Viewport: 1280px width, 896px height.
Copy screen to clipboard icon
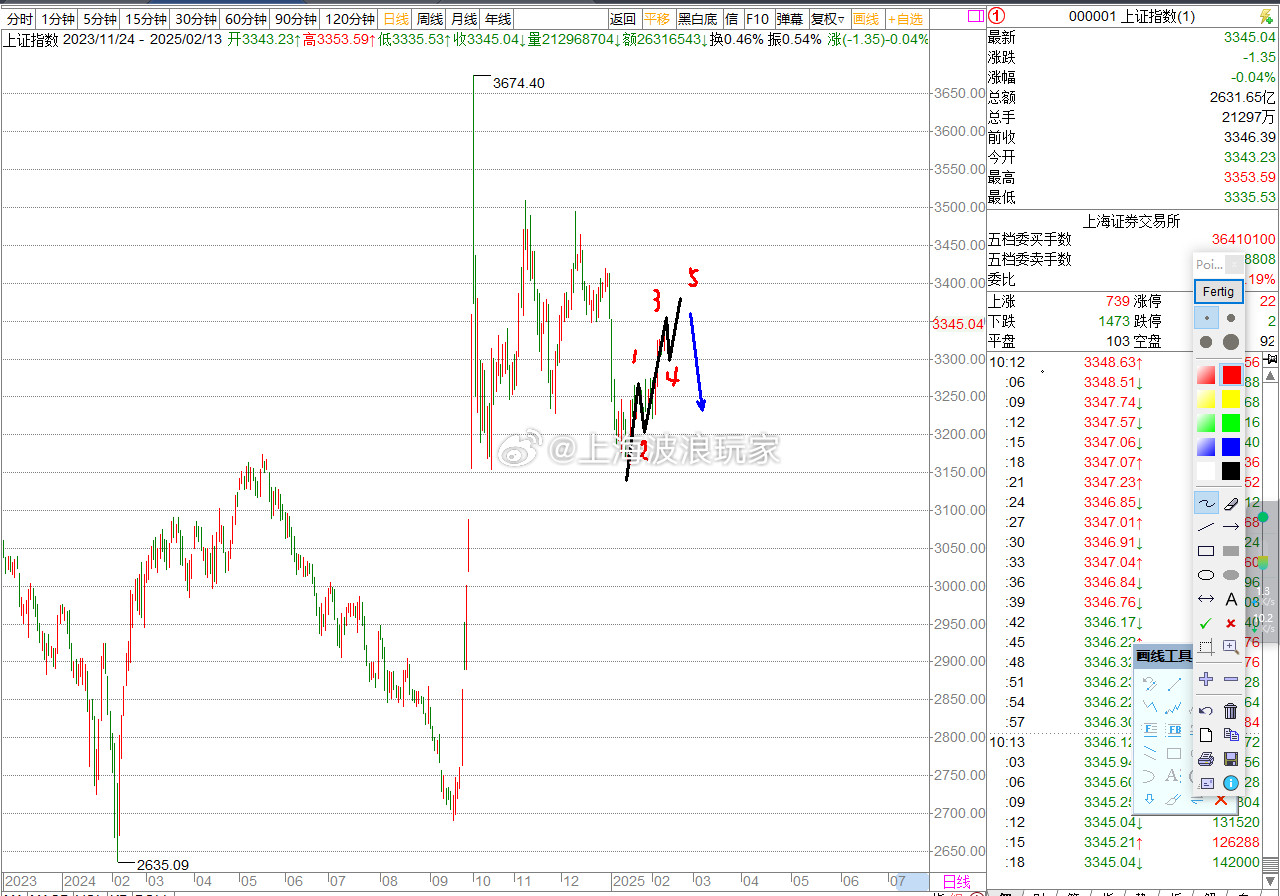[1231, 734]
